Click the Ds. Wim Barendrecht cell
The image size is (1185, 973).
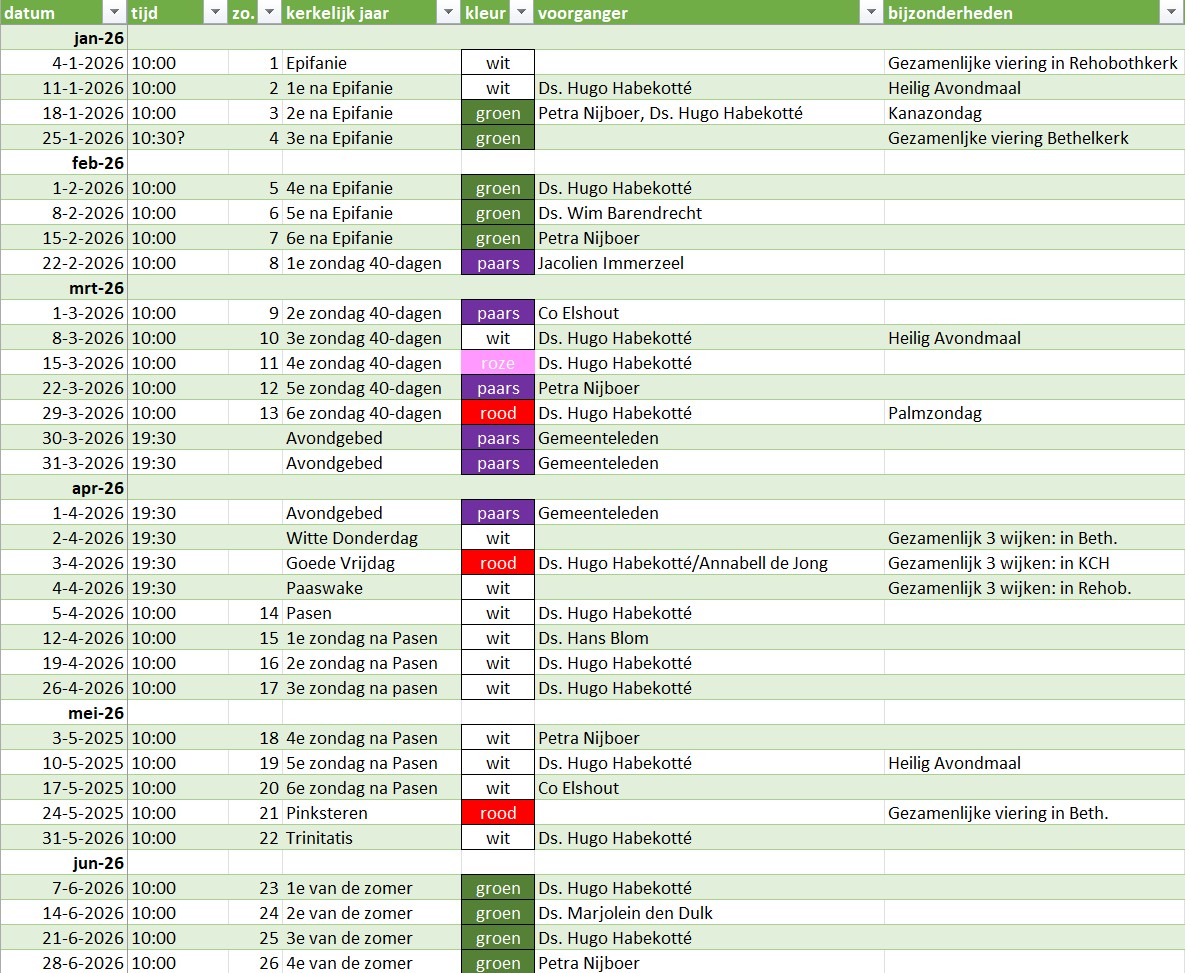(x=708, y=213)
